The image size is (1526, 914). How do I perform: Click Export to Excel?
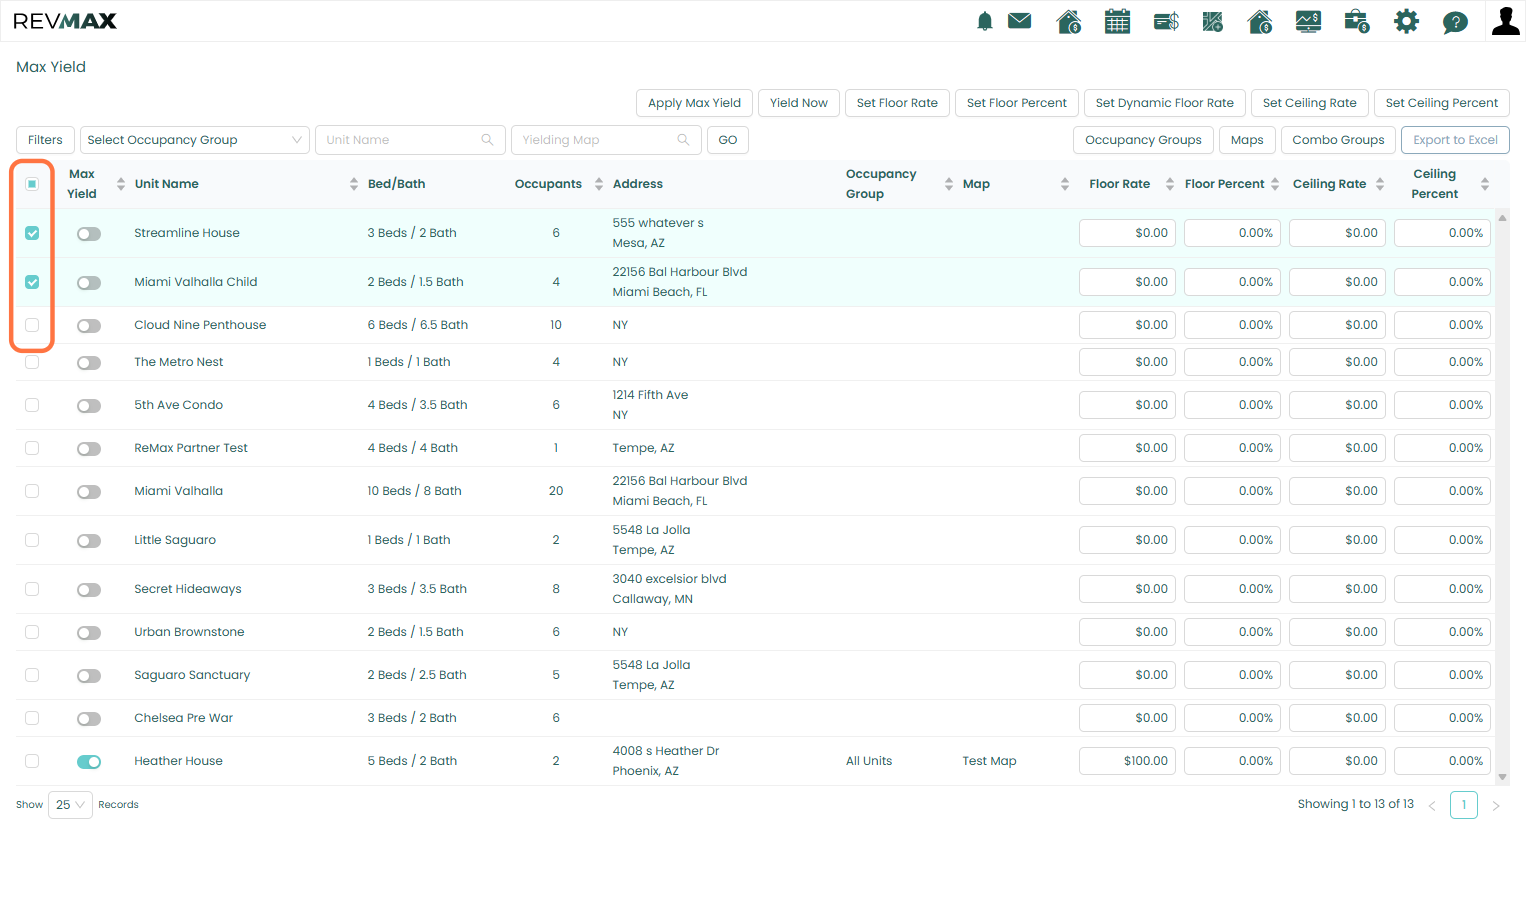pyautogui.click(x=1455, y=140)
